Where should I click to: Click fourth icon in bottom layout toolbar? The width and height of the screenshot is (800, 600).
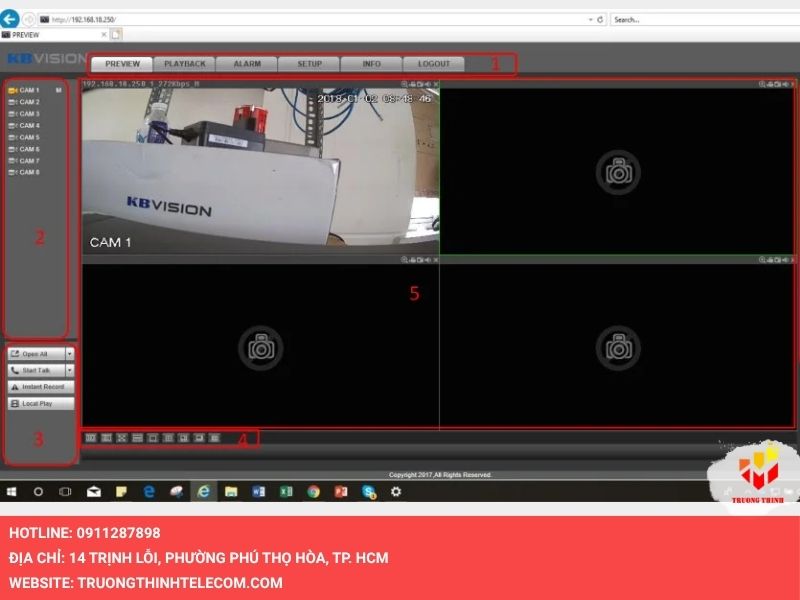(137, 438)
